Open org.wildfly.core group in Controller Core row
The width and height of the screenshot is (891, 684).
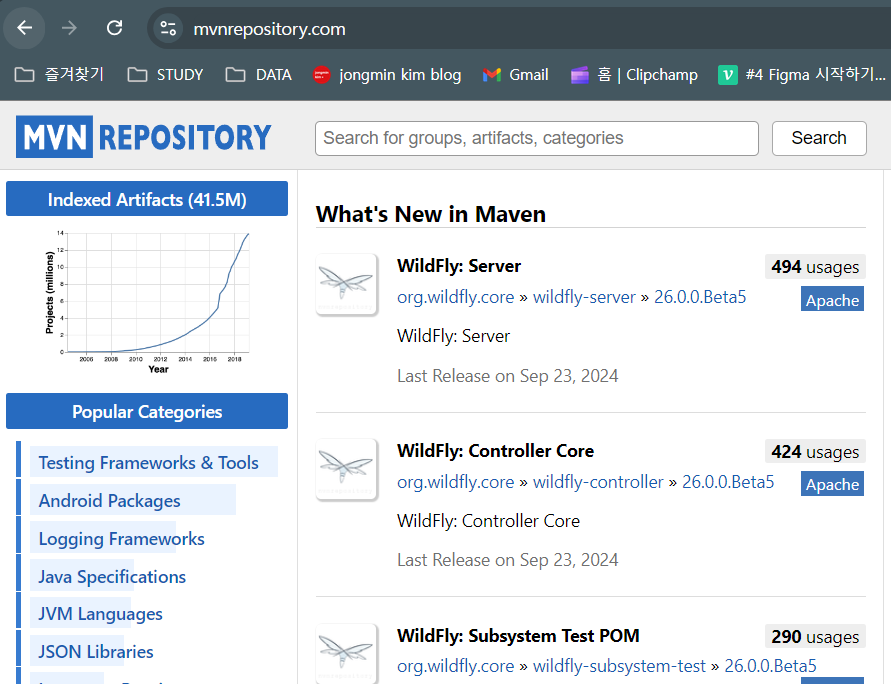pyautogui.click(x=455, y=482)
